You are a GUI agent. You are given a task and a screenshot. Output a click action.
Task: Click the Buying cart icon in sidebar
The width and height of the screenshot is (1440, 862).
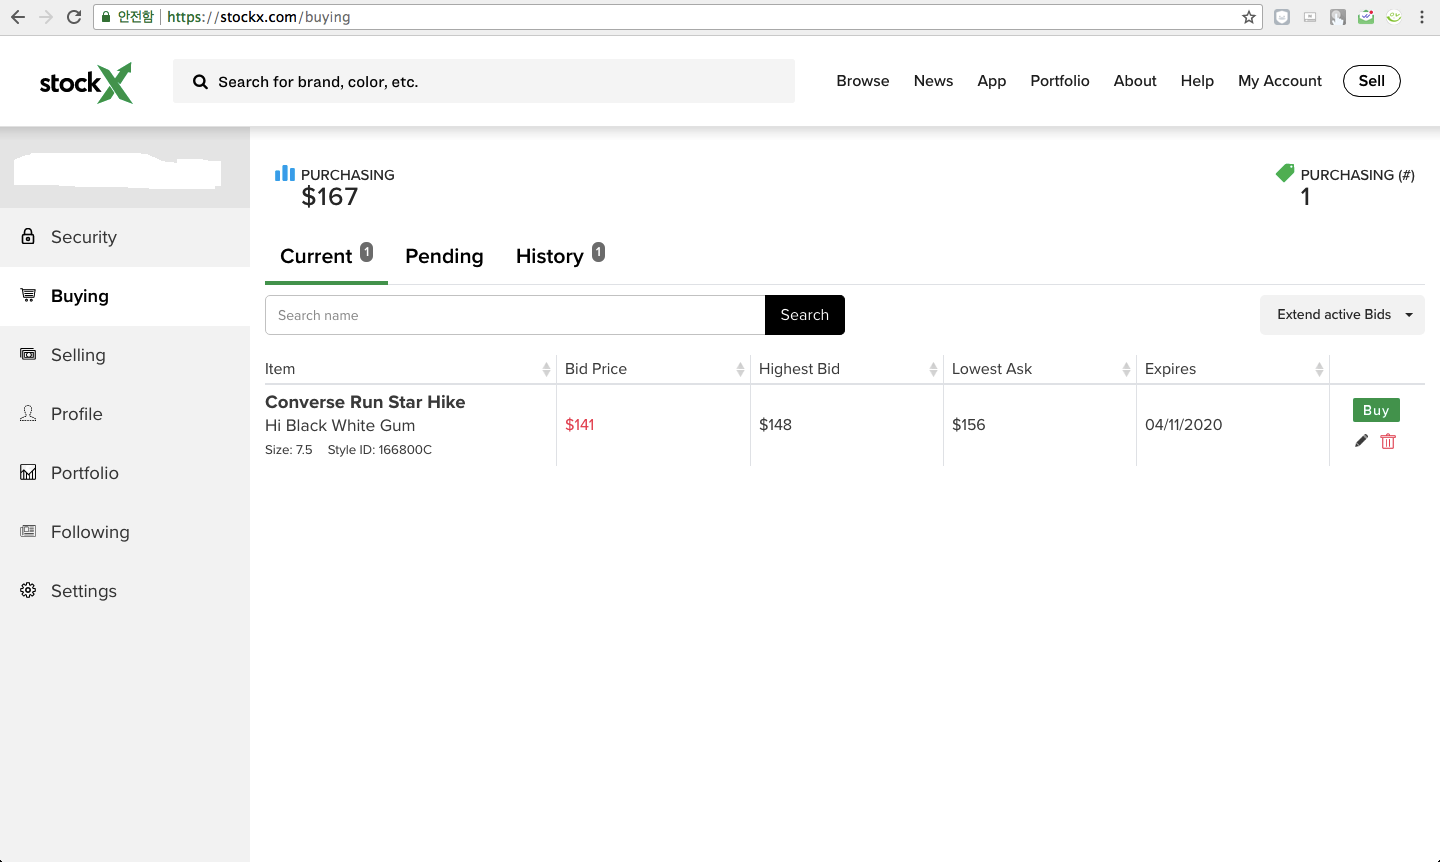click(28, 295)
